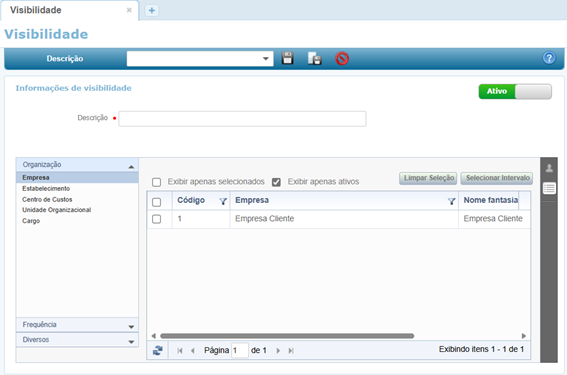Click the save-as copy icon
Screen dimensions: 567x375
coord(315,59)
